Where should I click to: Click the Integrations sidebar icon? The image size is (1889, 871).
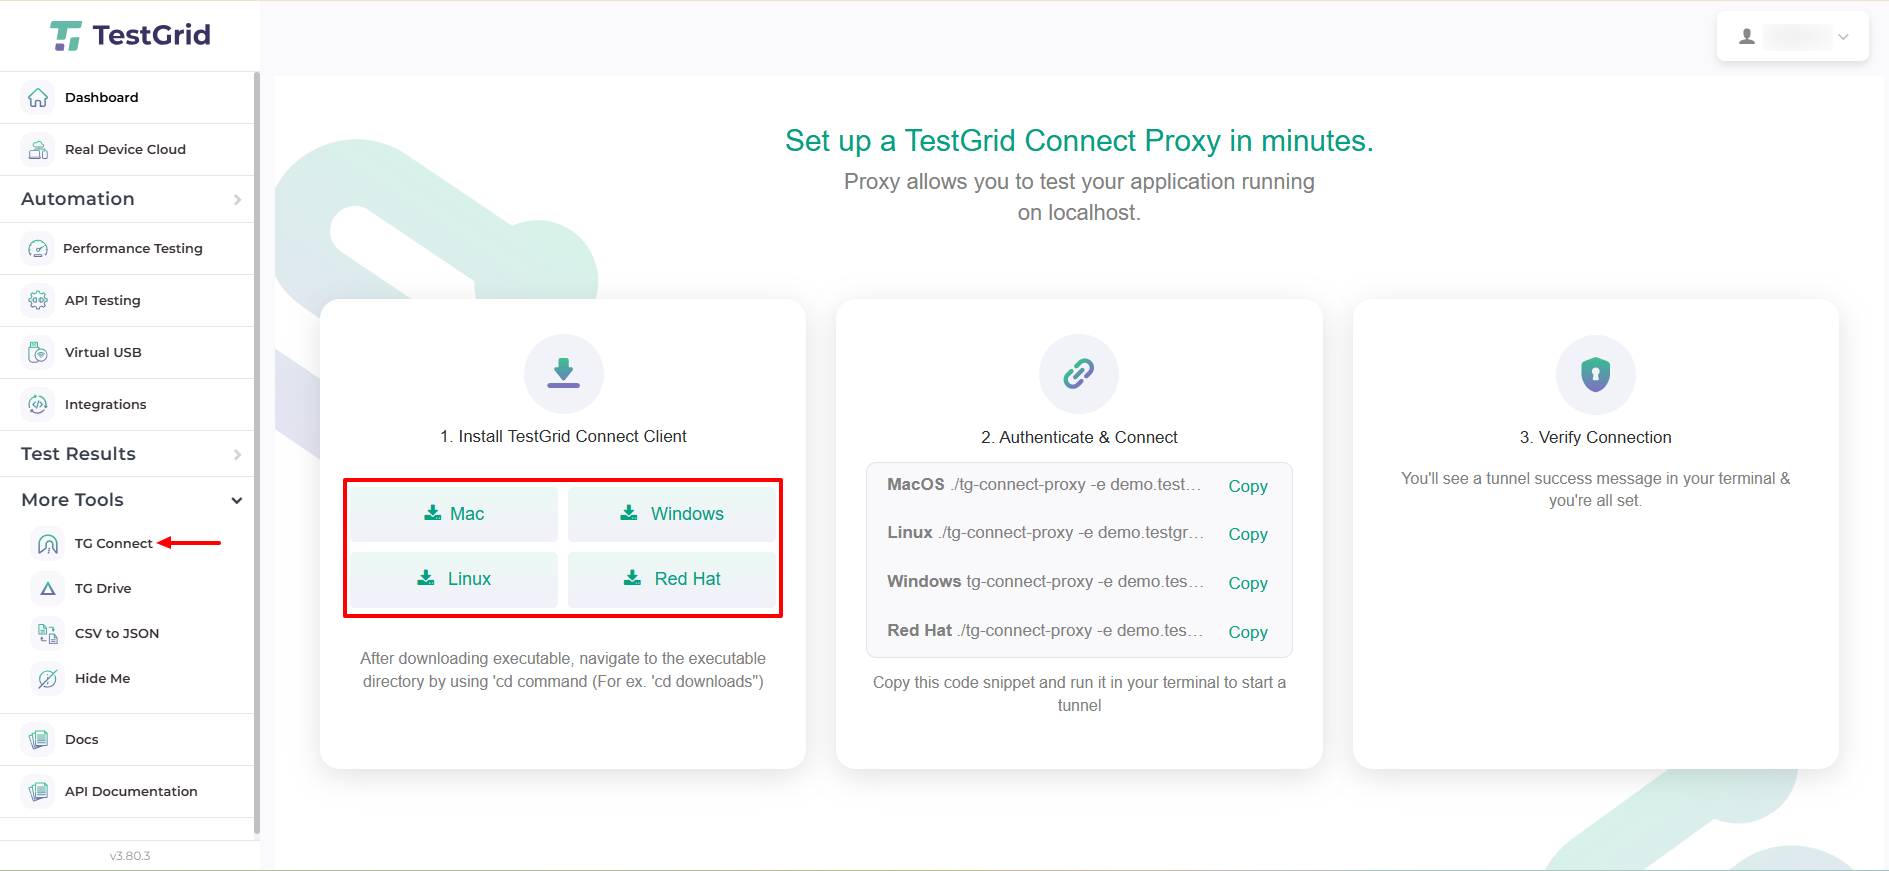click(38, 404)
